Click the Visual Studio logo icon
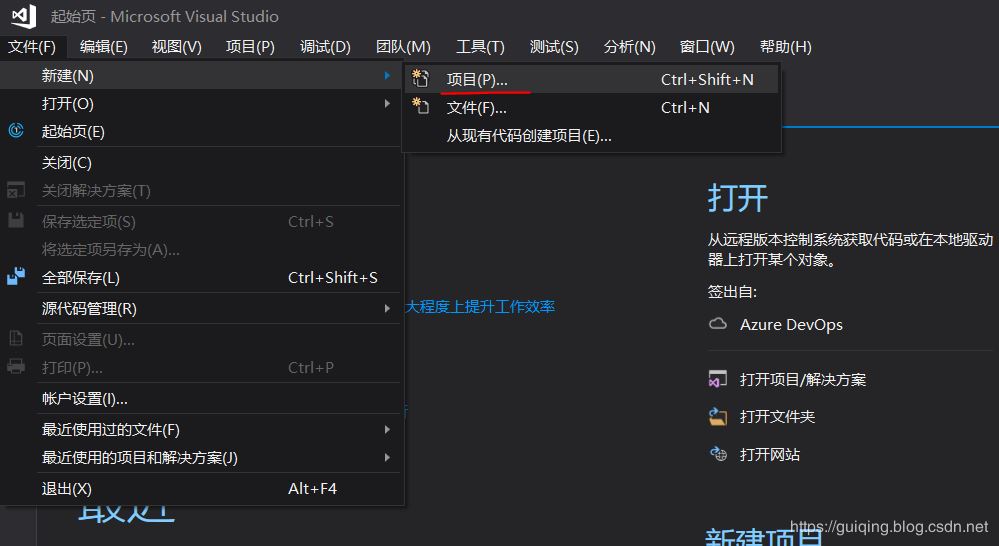The width and height of the screenshot is (999, 546). [24, 16]
